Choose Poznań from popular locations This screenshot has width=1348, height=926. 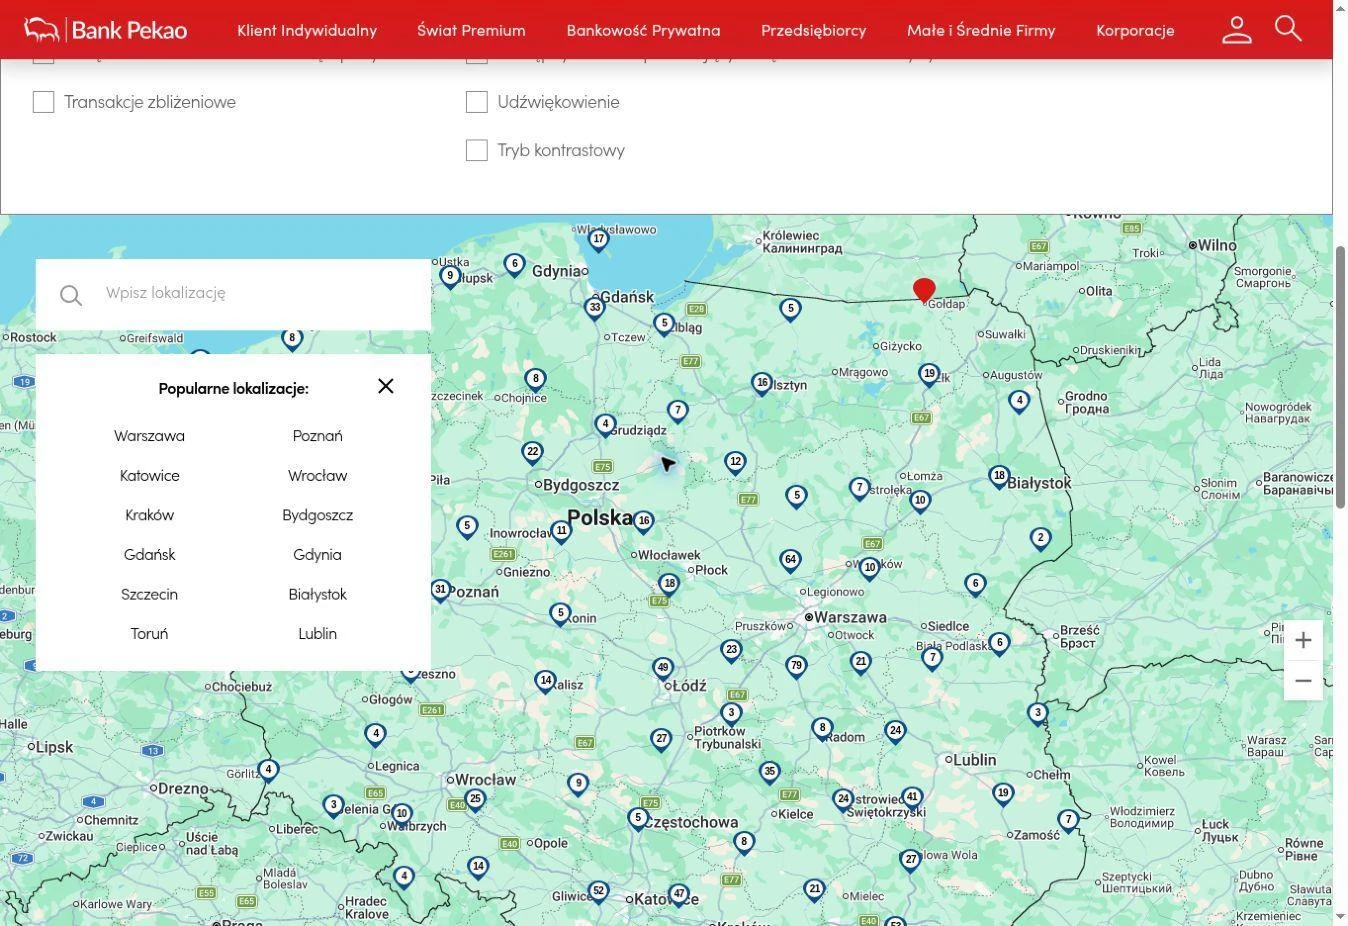317,436
